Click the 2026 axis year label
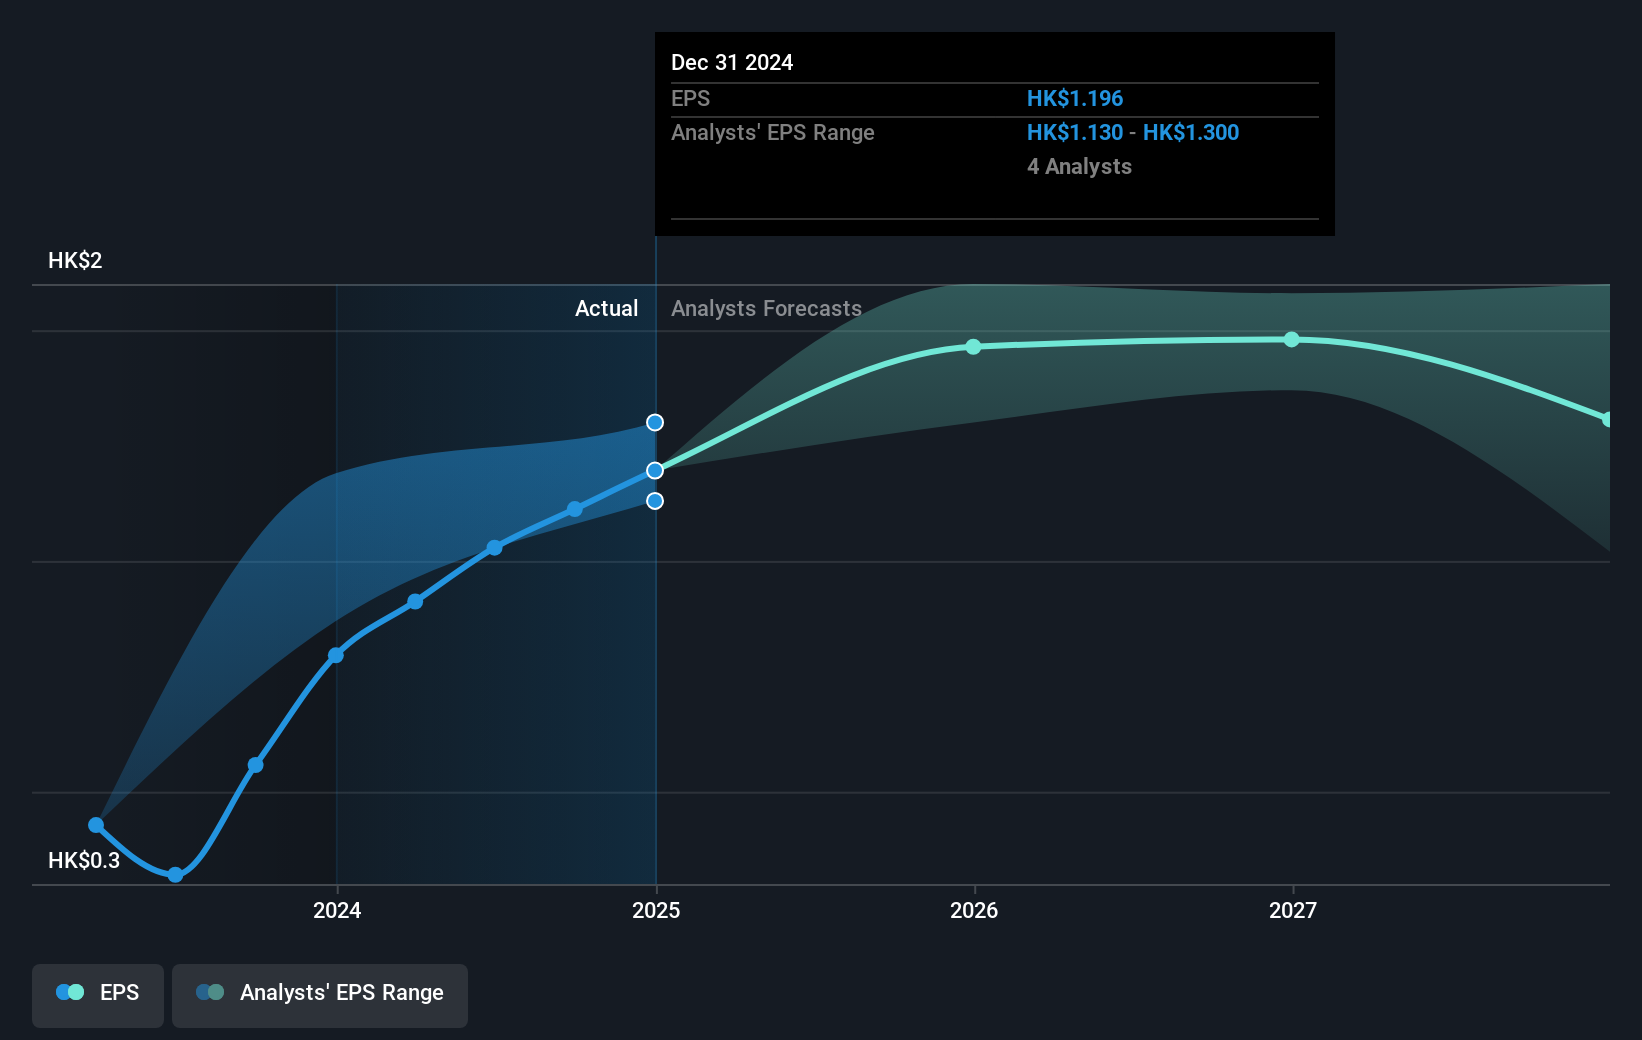Image resolution: width=1642 pixels, height=1040 pixels. point(973,910)
